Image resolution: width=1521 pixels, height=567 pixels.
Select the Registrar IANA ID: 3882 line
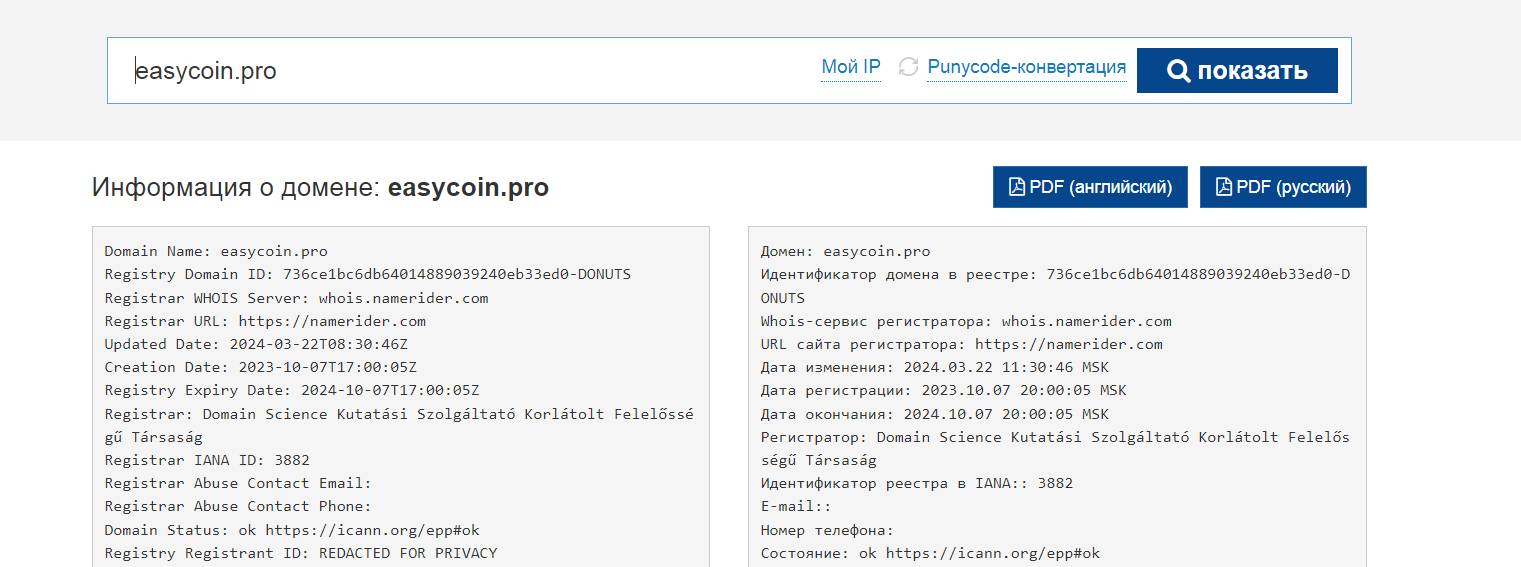point(207,460)
